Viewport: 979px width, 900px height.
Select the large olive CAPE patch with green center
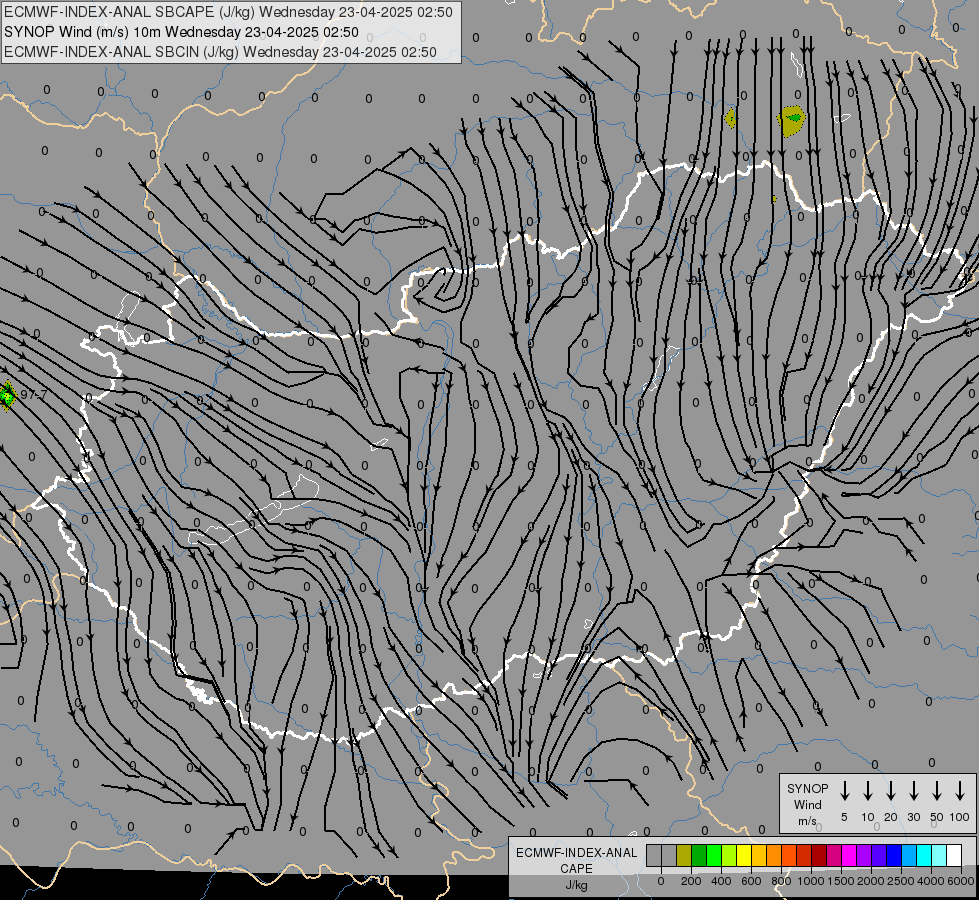point(792,121)
